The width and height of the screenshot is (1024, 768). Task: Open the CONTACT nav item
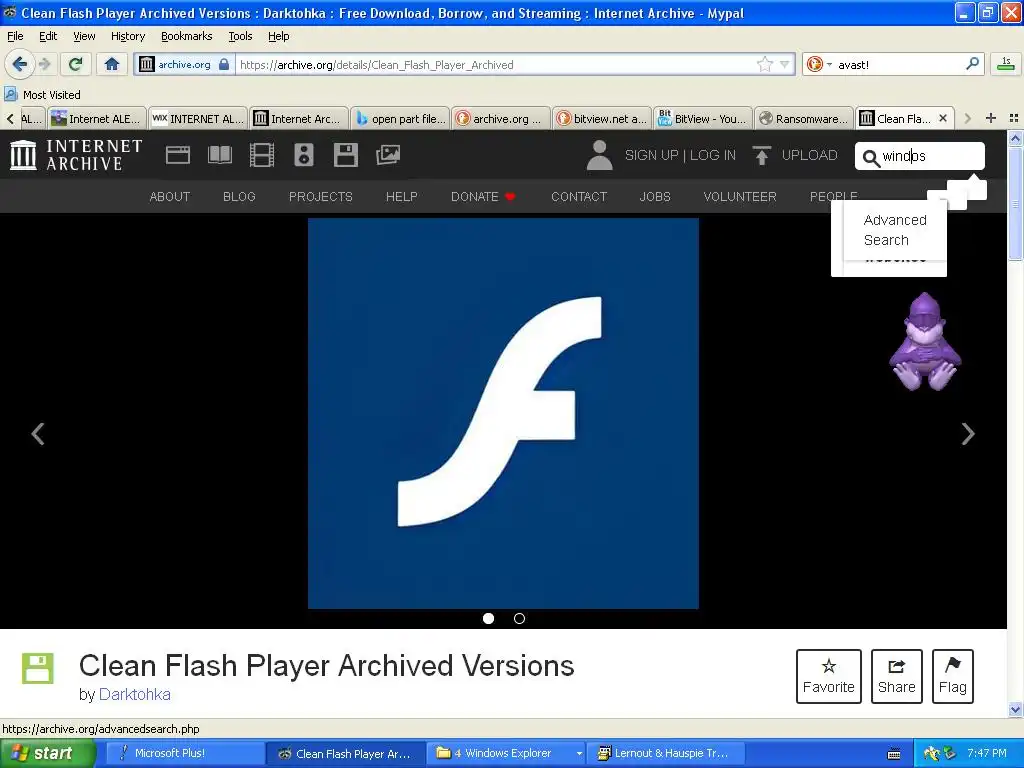coord(579,197)
